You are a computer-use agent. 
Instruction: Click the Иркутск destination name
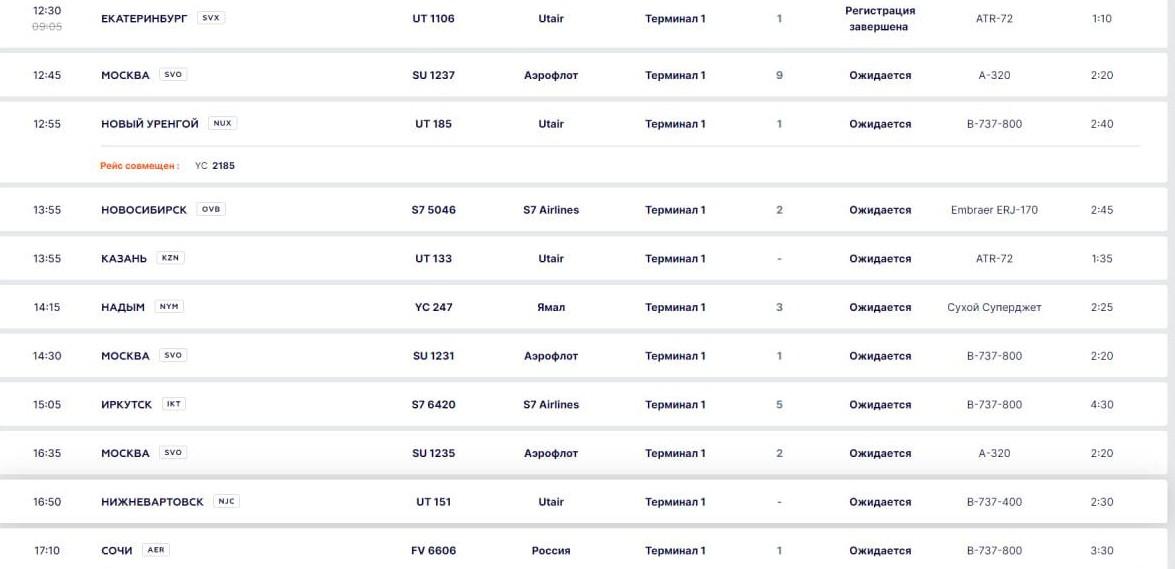click(127, 405)
